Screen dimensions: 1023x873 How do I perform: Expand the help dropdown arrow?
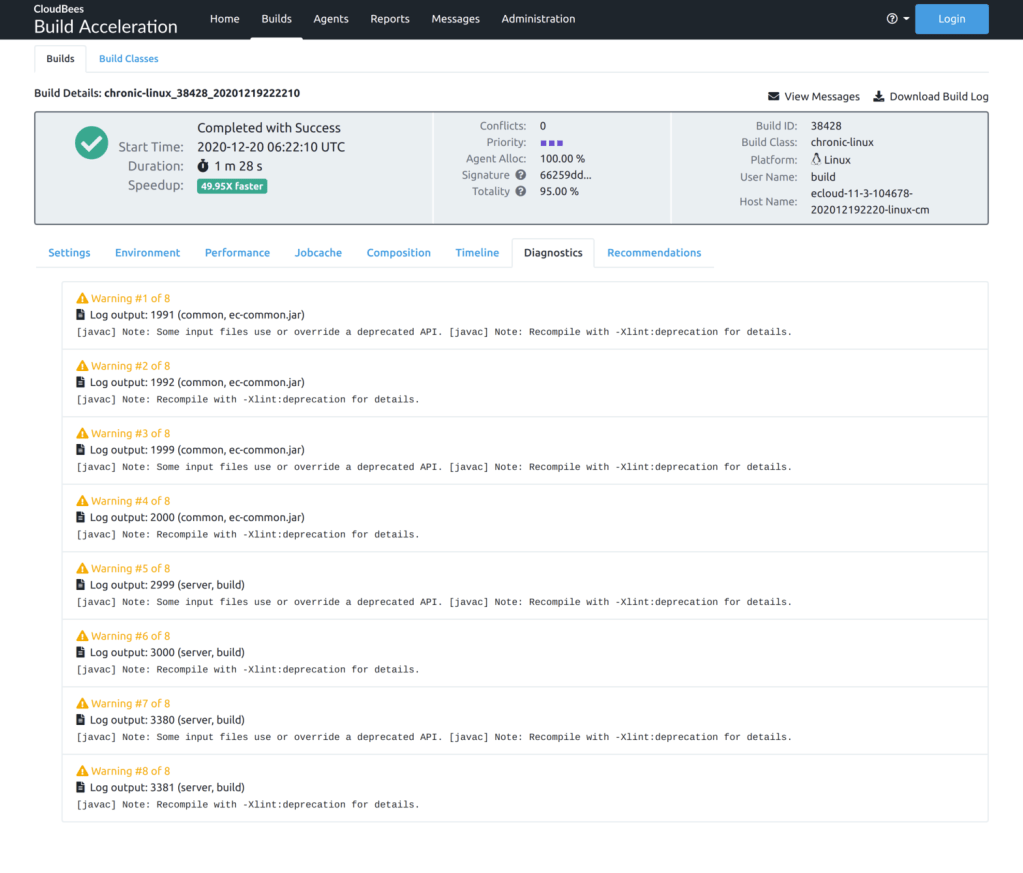(906, 19)
